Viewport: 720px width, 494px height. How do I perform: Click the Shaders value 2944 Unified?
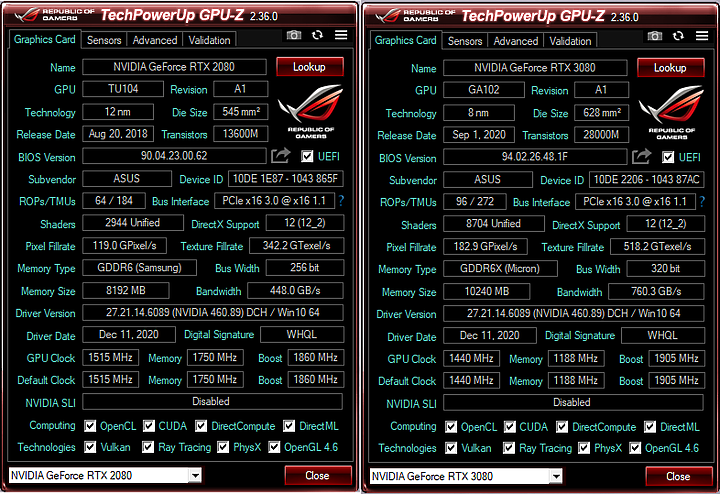[133, 223]
